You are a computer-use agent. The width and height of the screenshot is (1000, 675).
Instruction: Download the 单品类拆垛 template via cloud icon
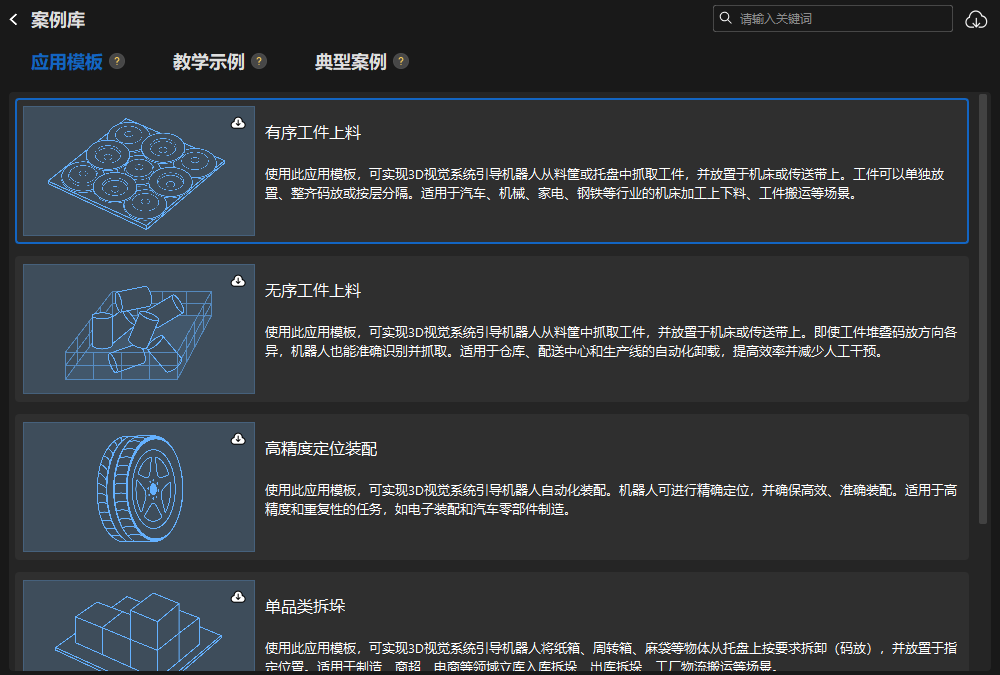pos(238,597)
